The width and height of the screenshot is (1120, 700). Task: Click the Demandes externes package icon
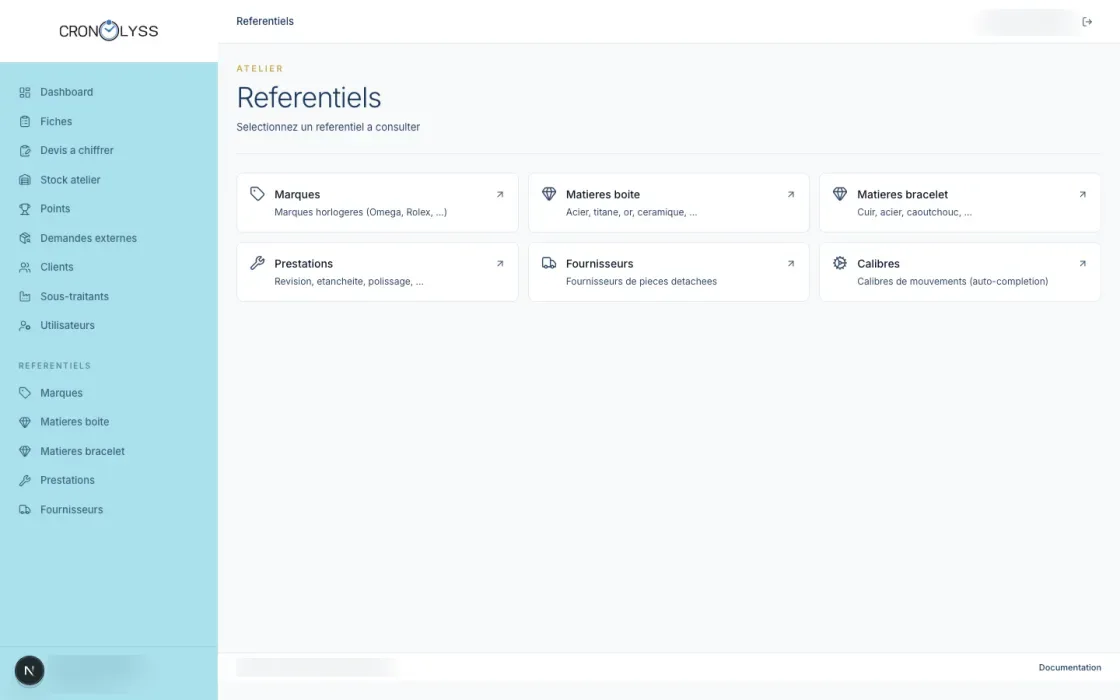[25, 238]
